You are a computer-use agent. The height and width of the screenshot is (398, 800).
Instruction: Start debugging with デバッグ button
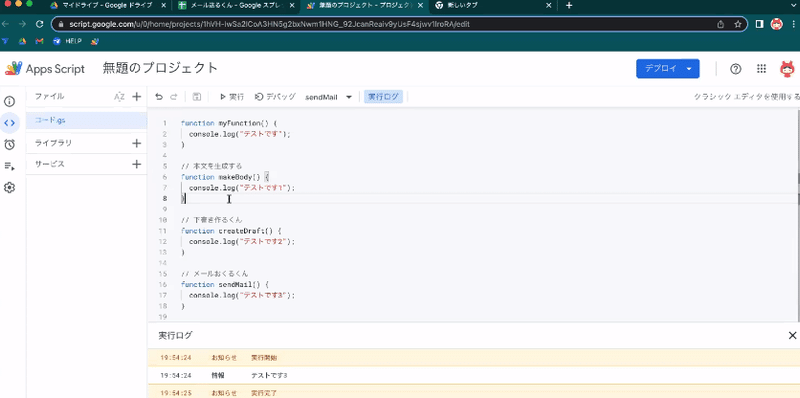tap(274, 97)
